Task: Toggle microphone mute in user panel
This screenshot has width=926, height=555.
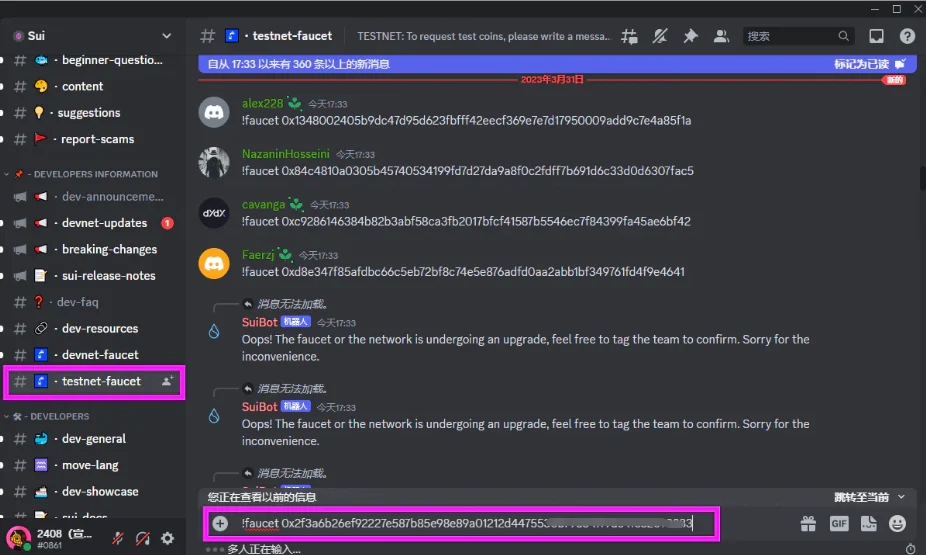Action: click(118, 538)
